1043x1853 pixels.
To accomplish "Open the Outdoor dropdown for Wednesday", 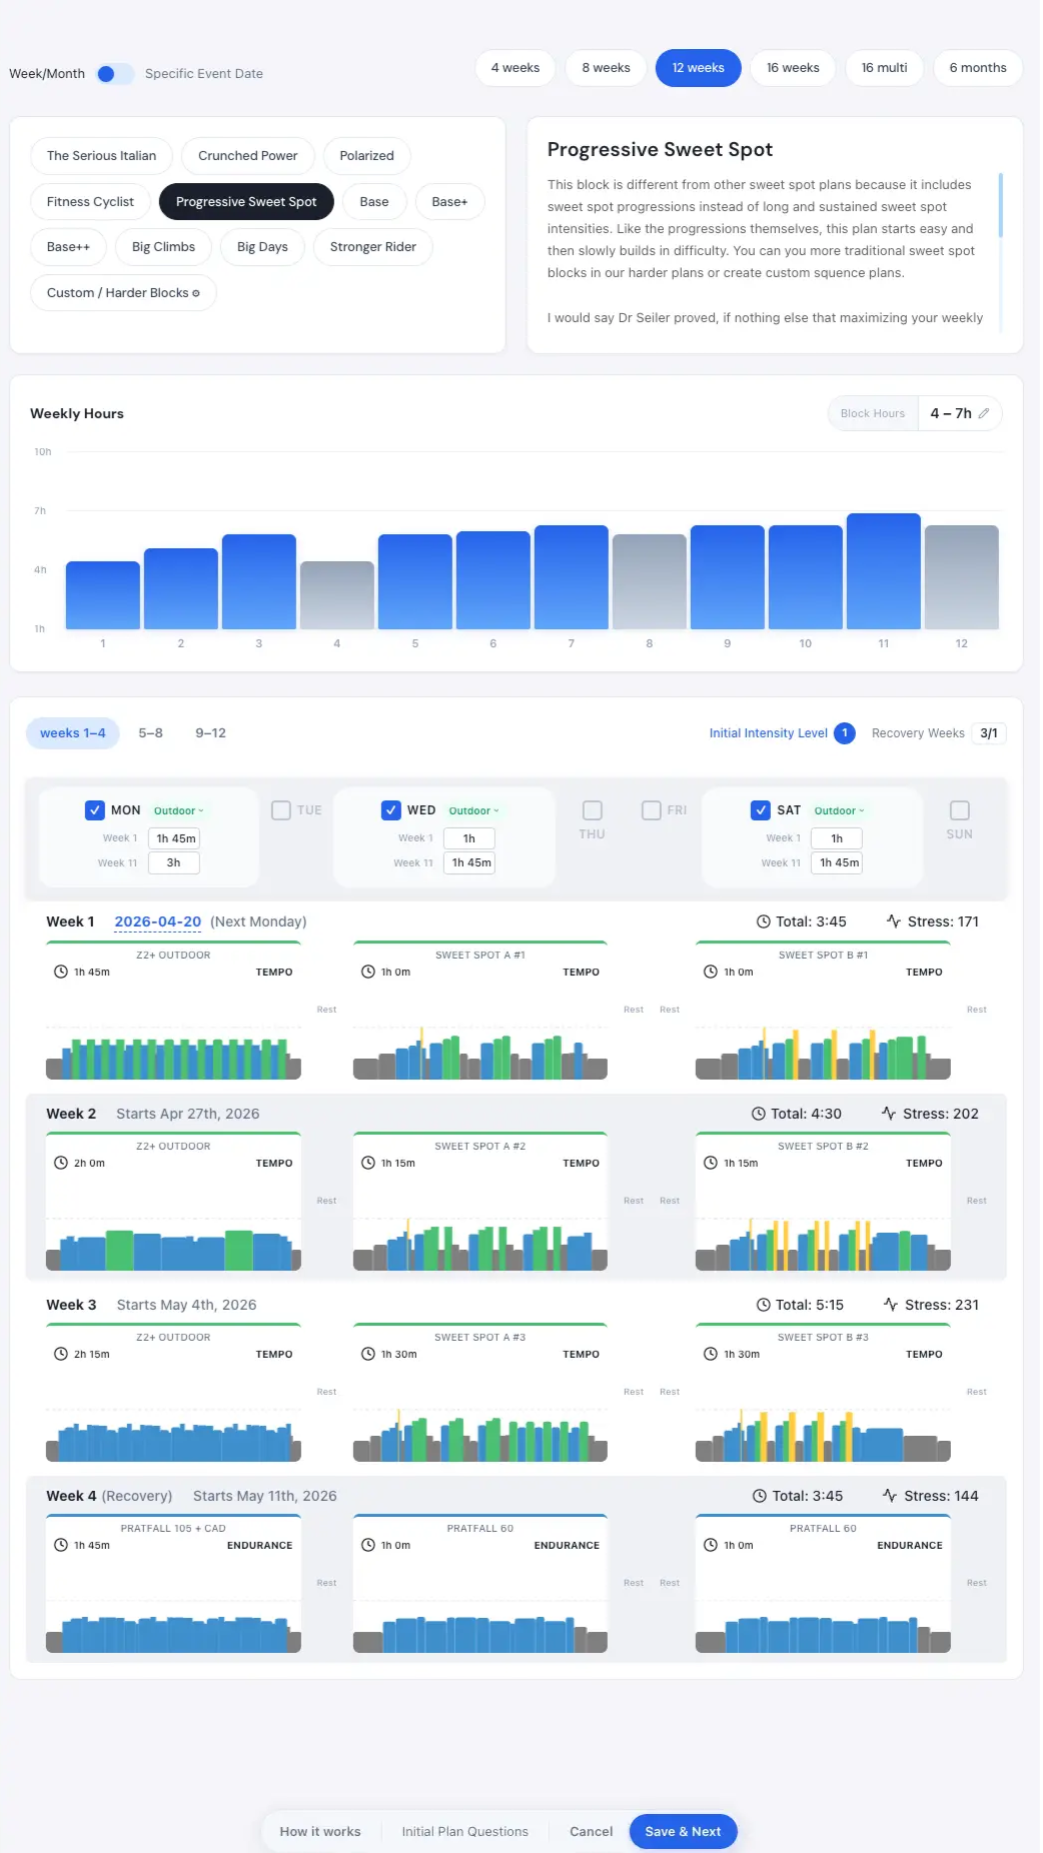I will click(473, 811).
